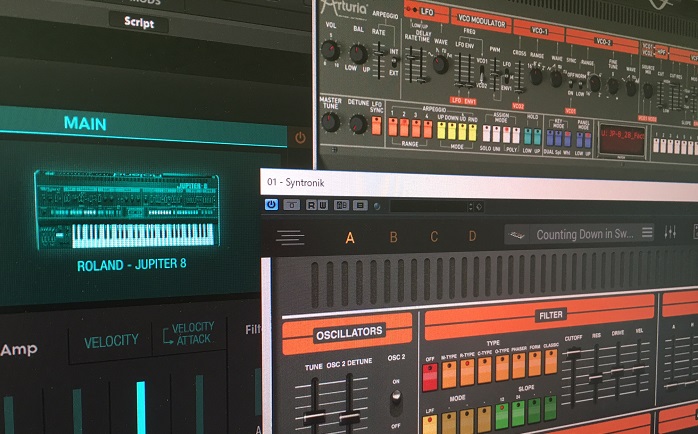
Task: Select FORM filter type button
Action: (x=535, y=363)
